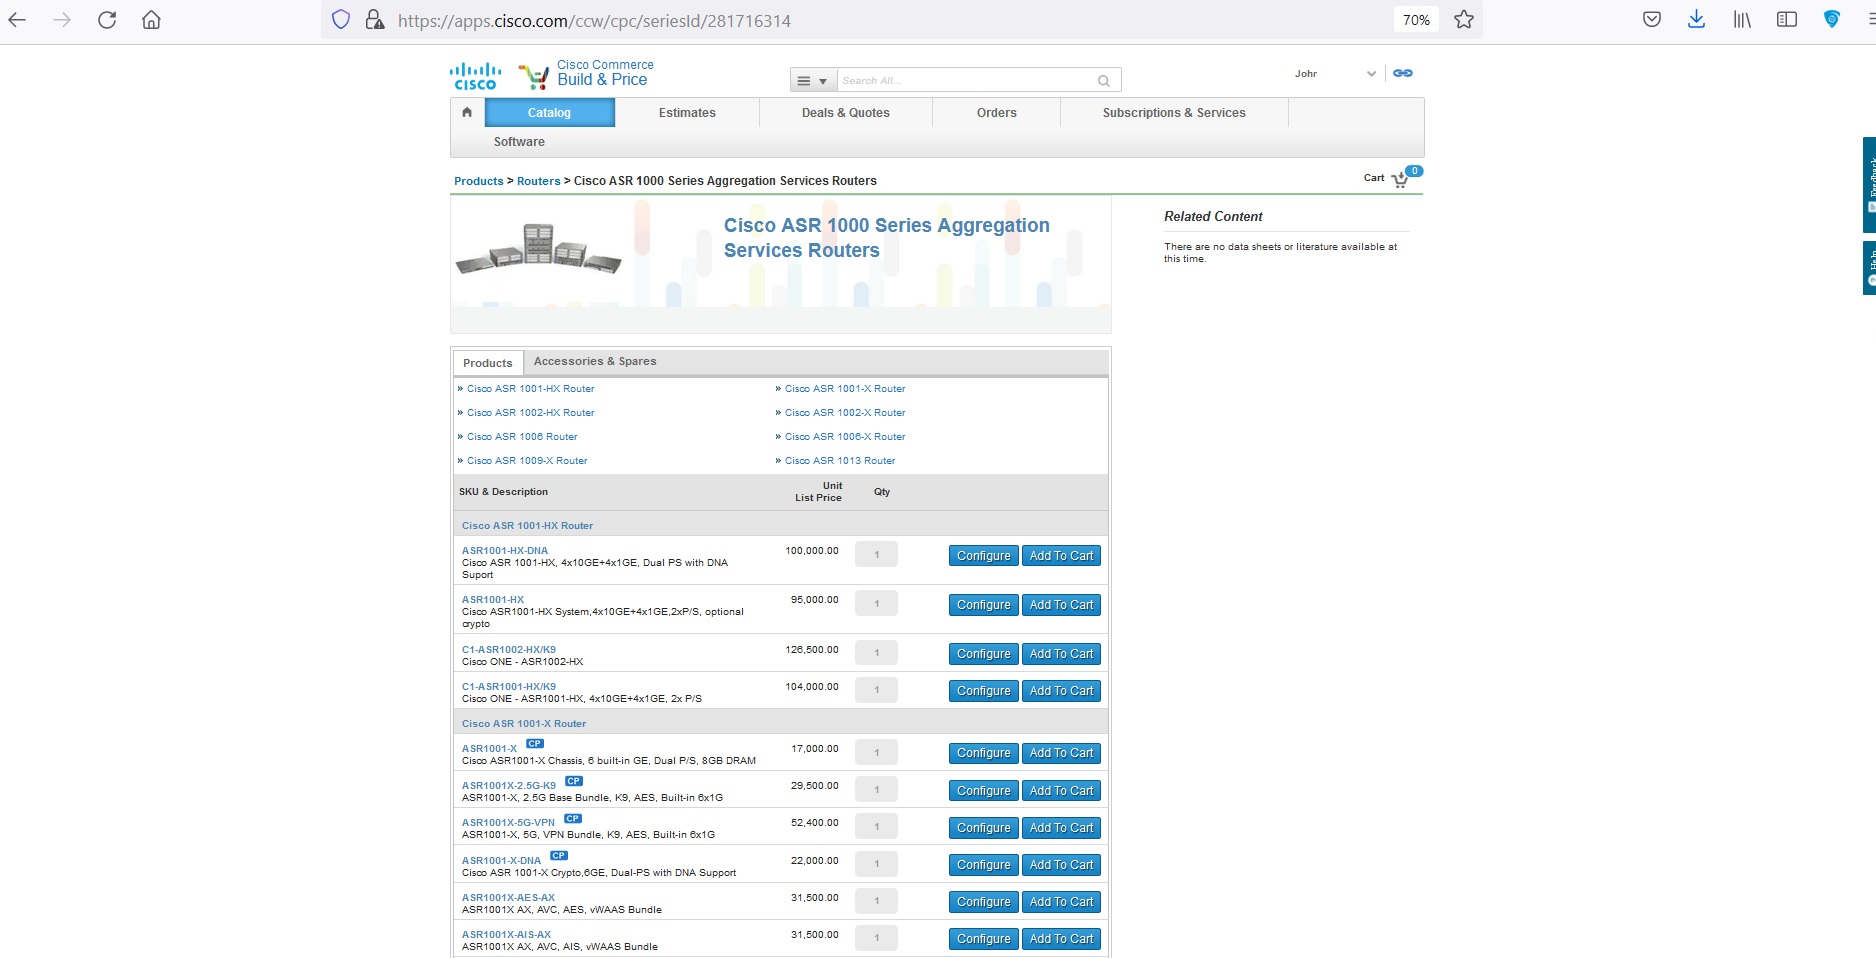Open the Cisco ASR 1006 Router link

521,436
